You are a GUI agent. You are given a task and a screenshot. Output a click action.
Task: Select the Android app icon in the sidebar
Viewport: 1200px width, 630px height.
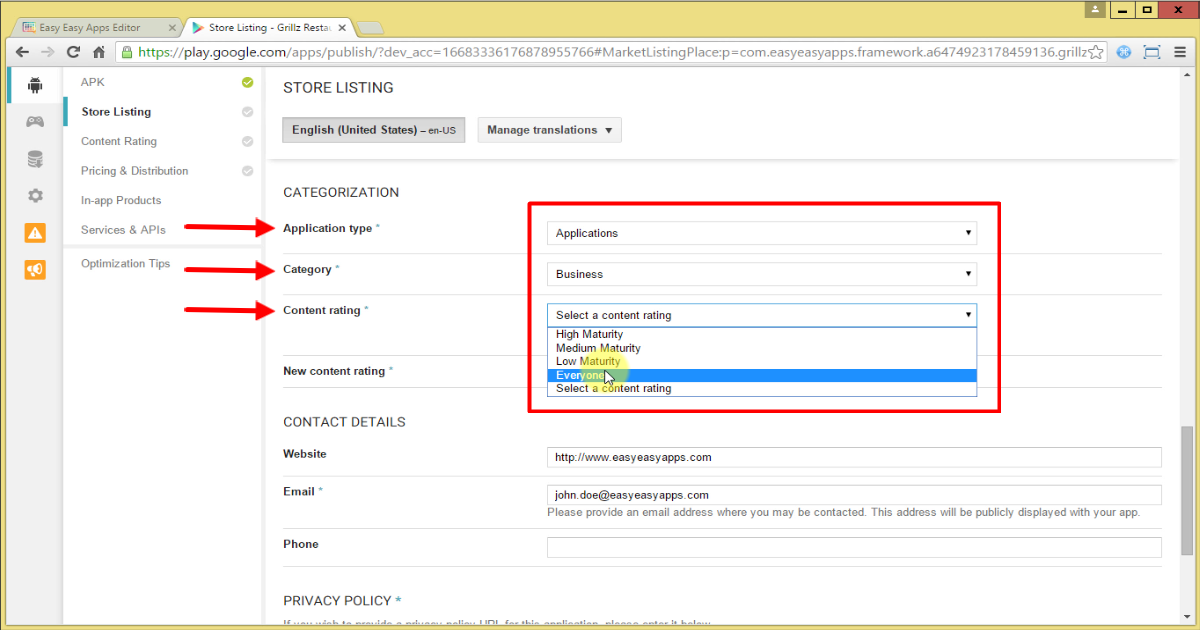tap(33, 85)
